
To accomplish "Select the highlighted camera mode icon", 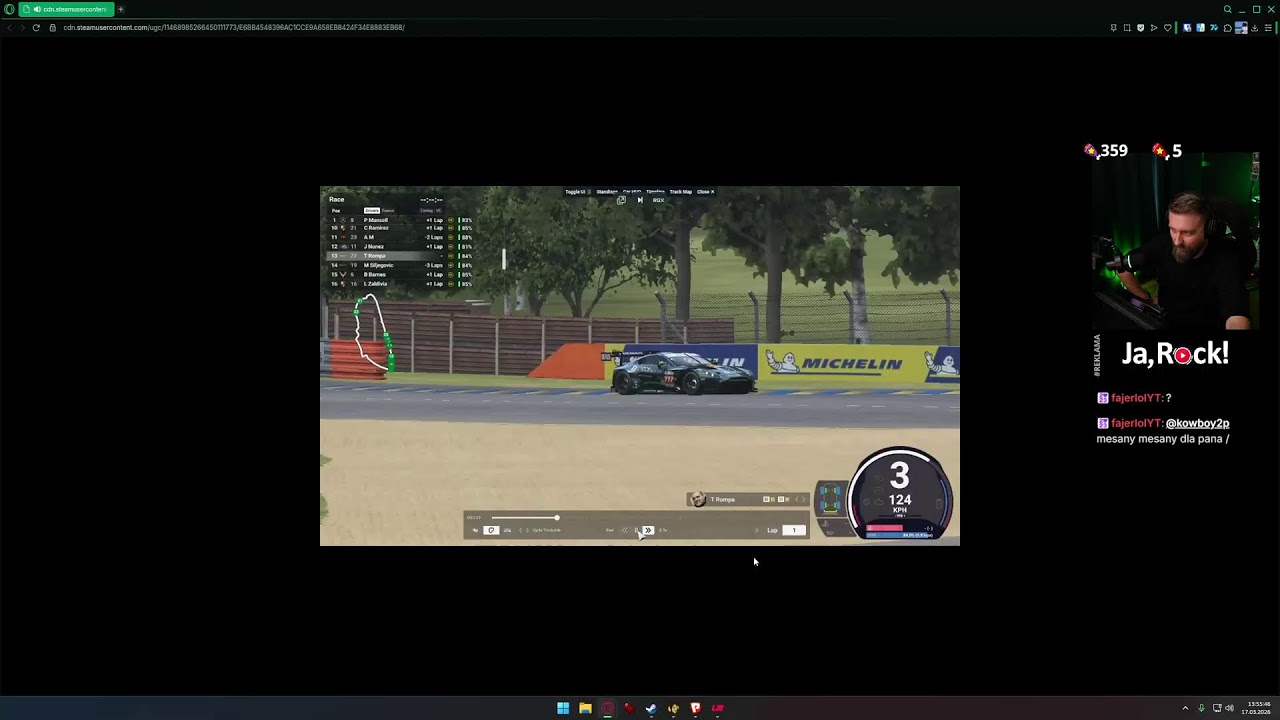I will click(491, 530).
